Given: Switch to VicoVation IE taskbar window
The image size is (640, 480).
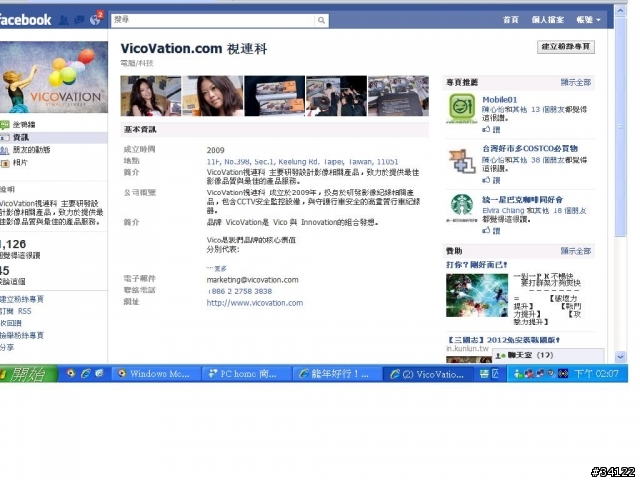Looking at the screenshot, I should click(x=428, y=374).
